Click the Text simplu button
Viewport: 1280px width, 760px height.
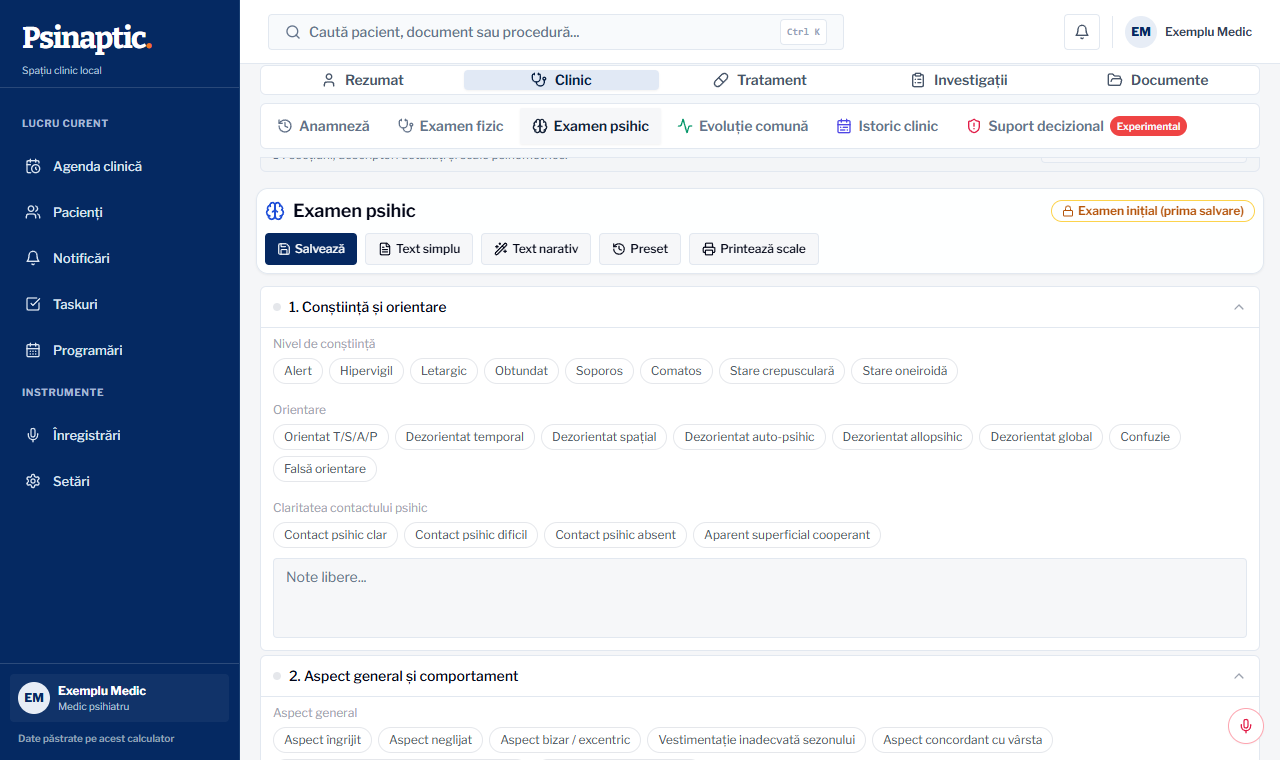419,249
